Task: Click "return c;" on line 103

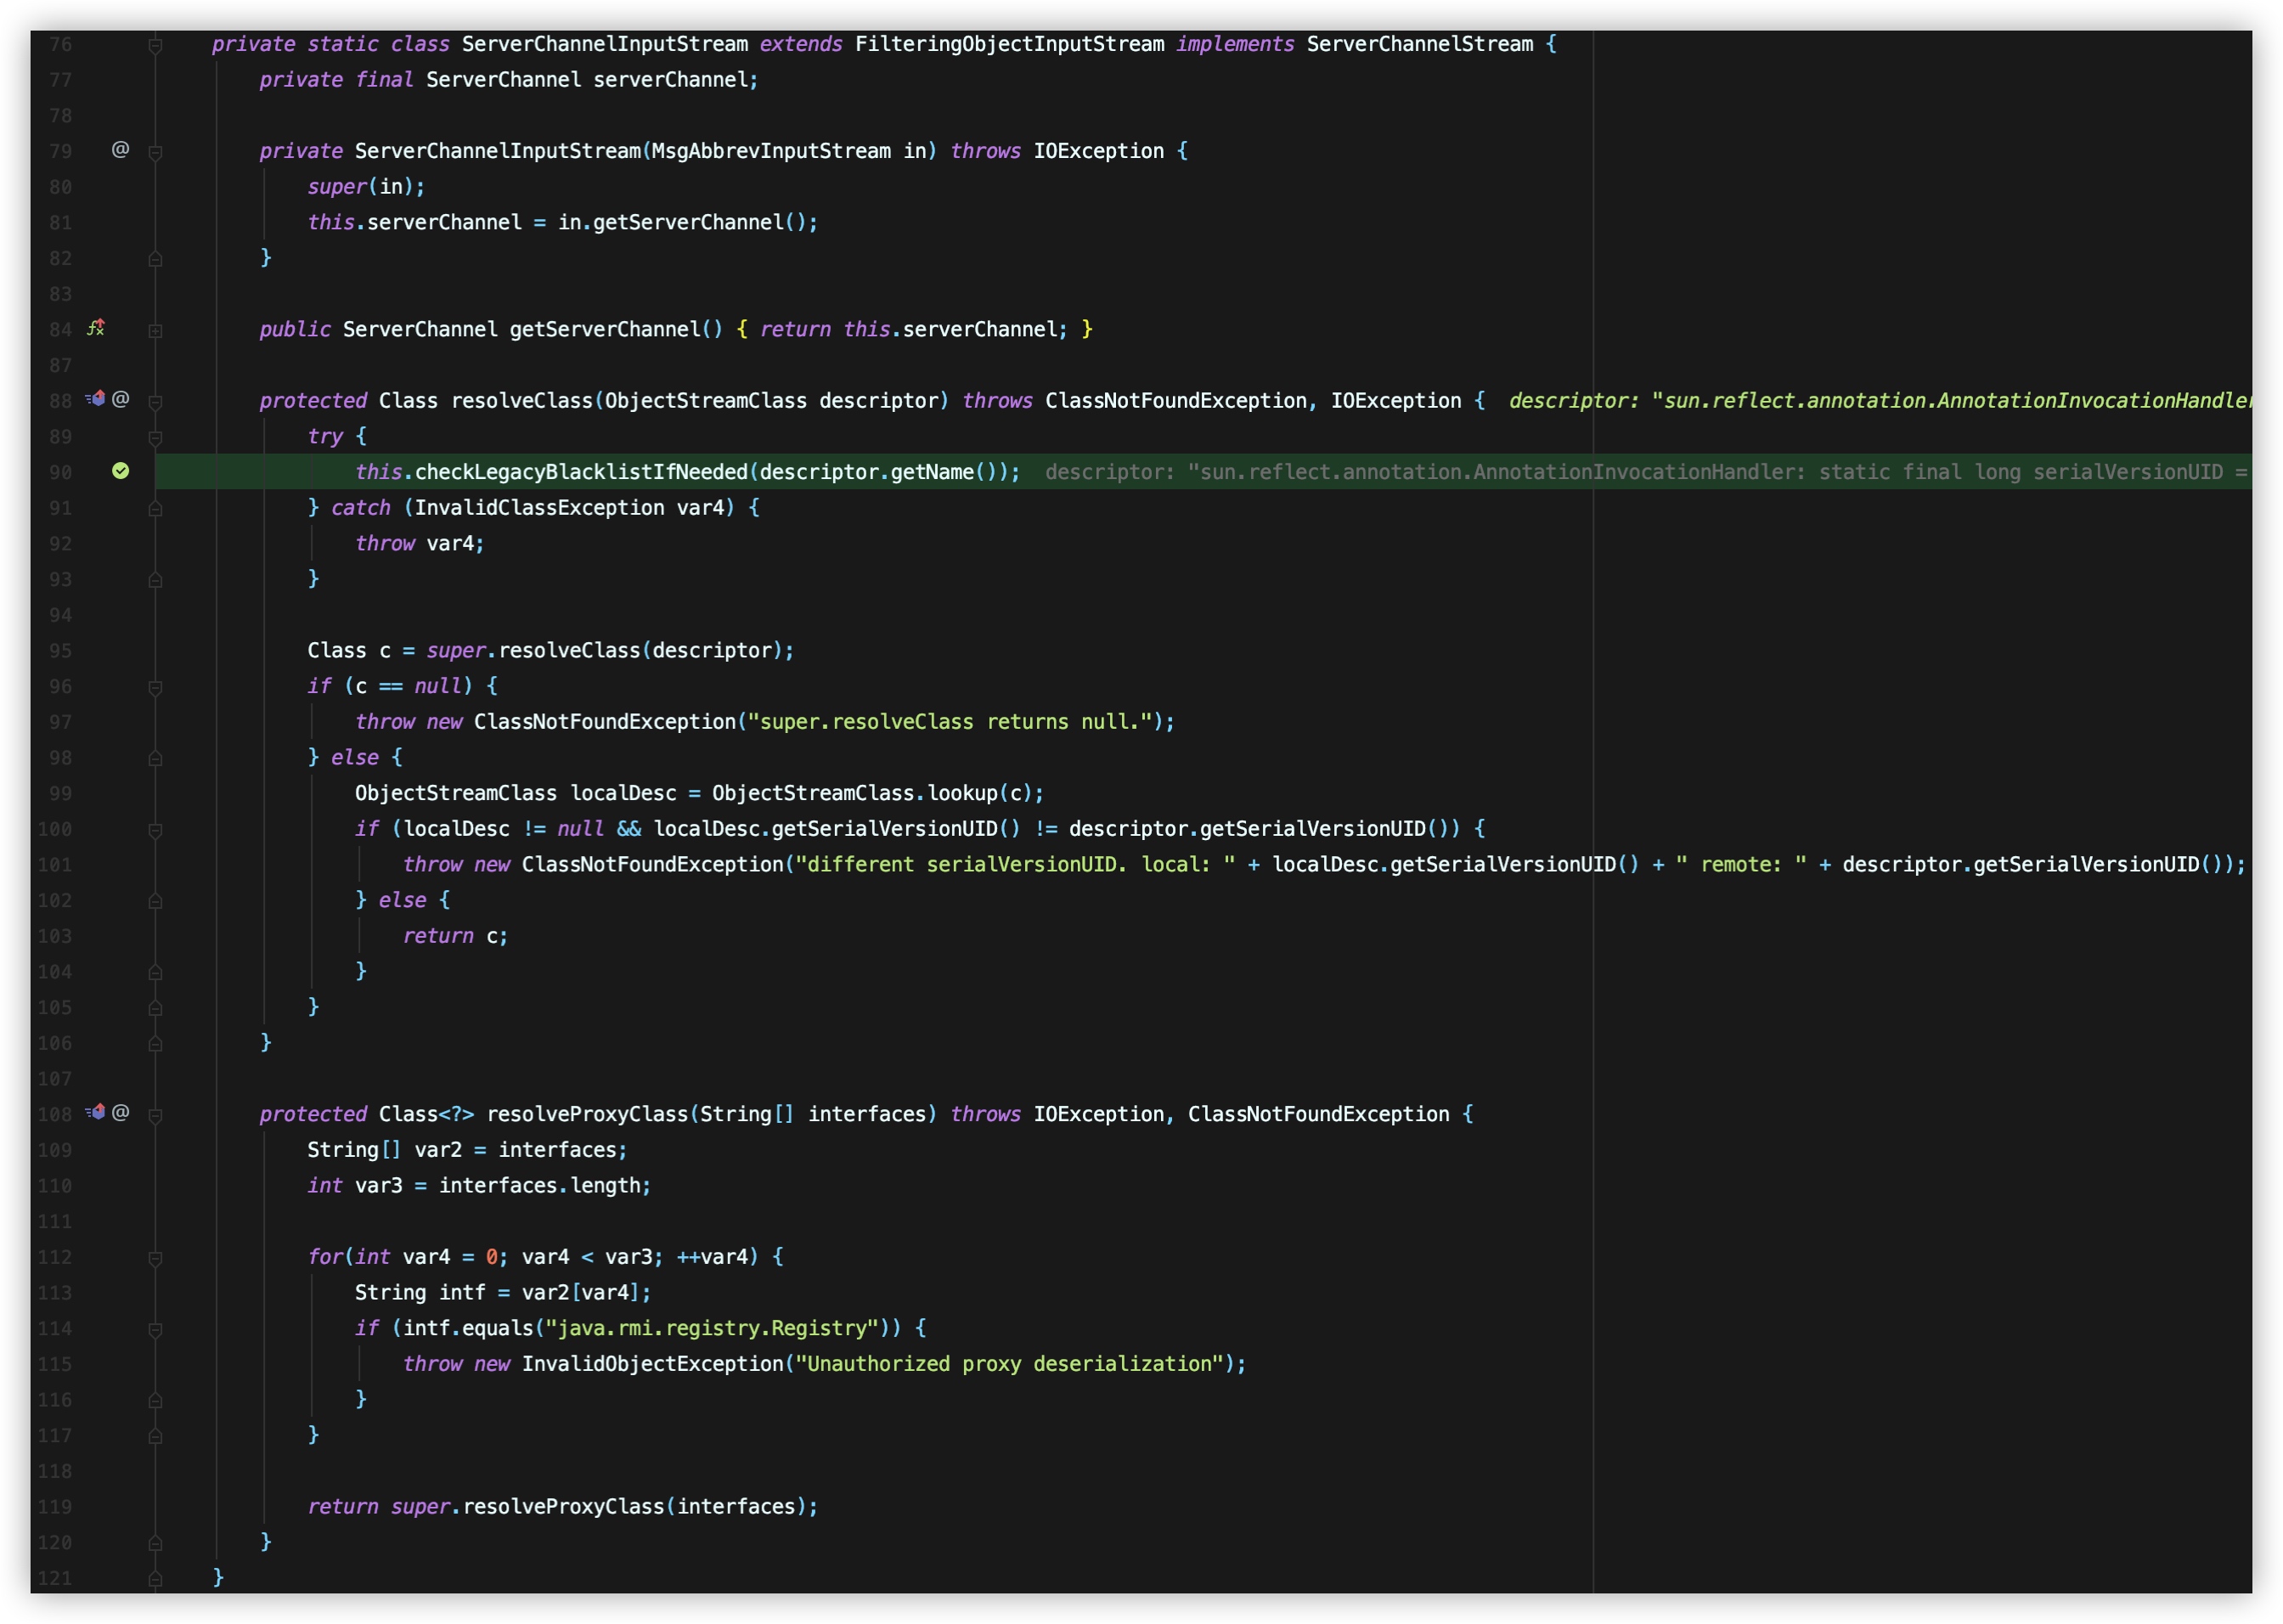Action: [455, 936]
